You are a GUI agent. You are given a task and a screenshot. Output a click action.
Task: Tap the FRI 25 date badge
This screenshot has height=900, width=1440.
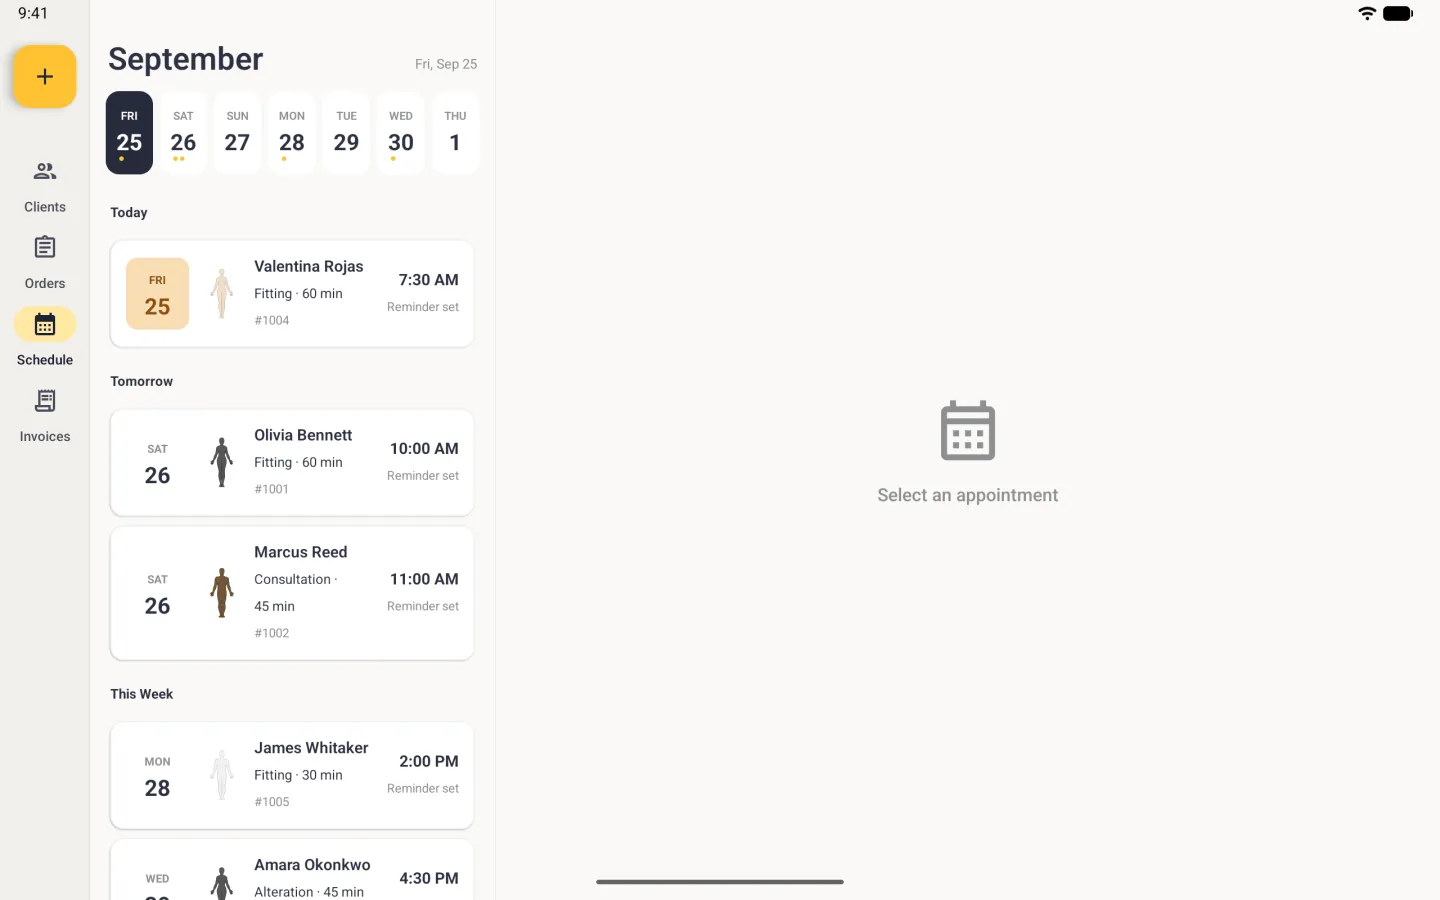coord(157,294)
